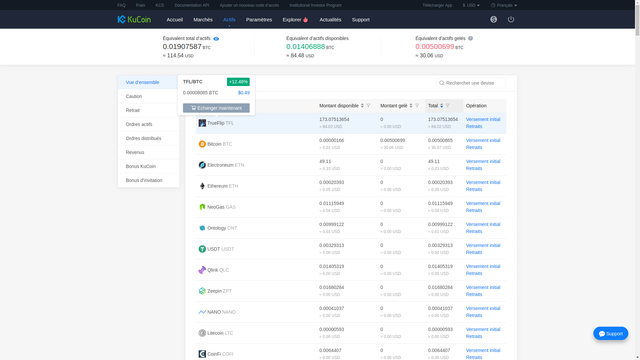Click the $0.49 TFL price
The width and height of the screenshot is (640, 360).
[244, 93]
